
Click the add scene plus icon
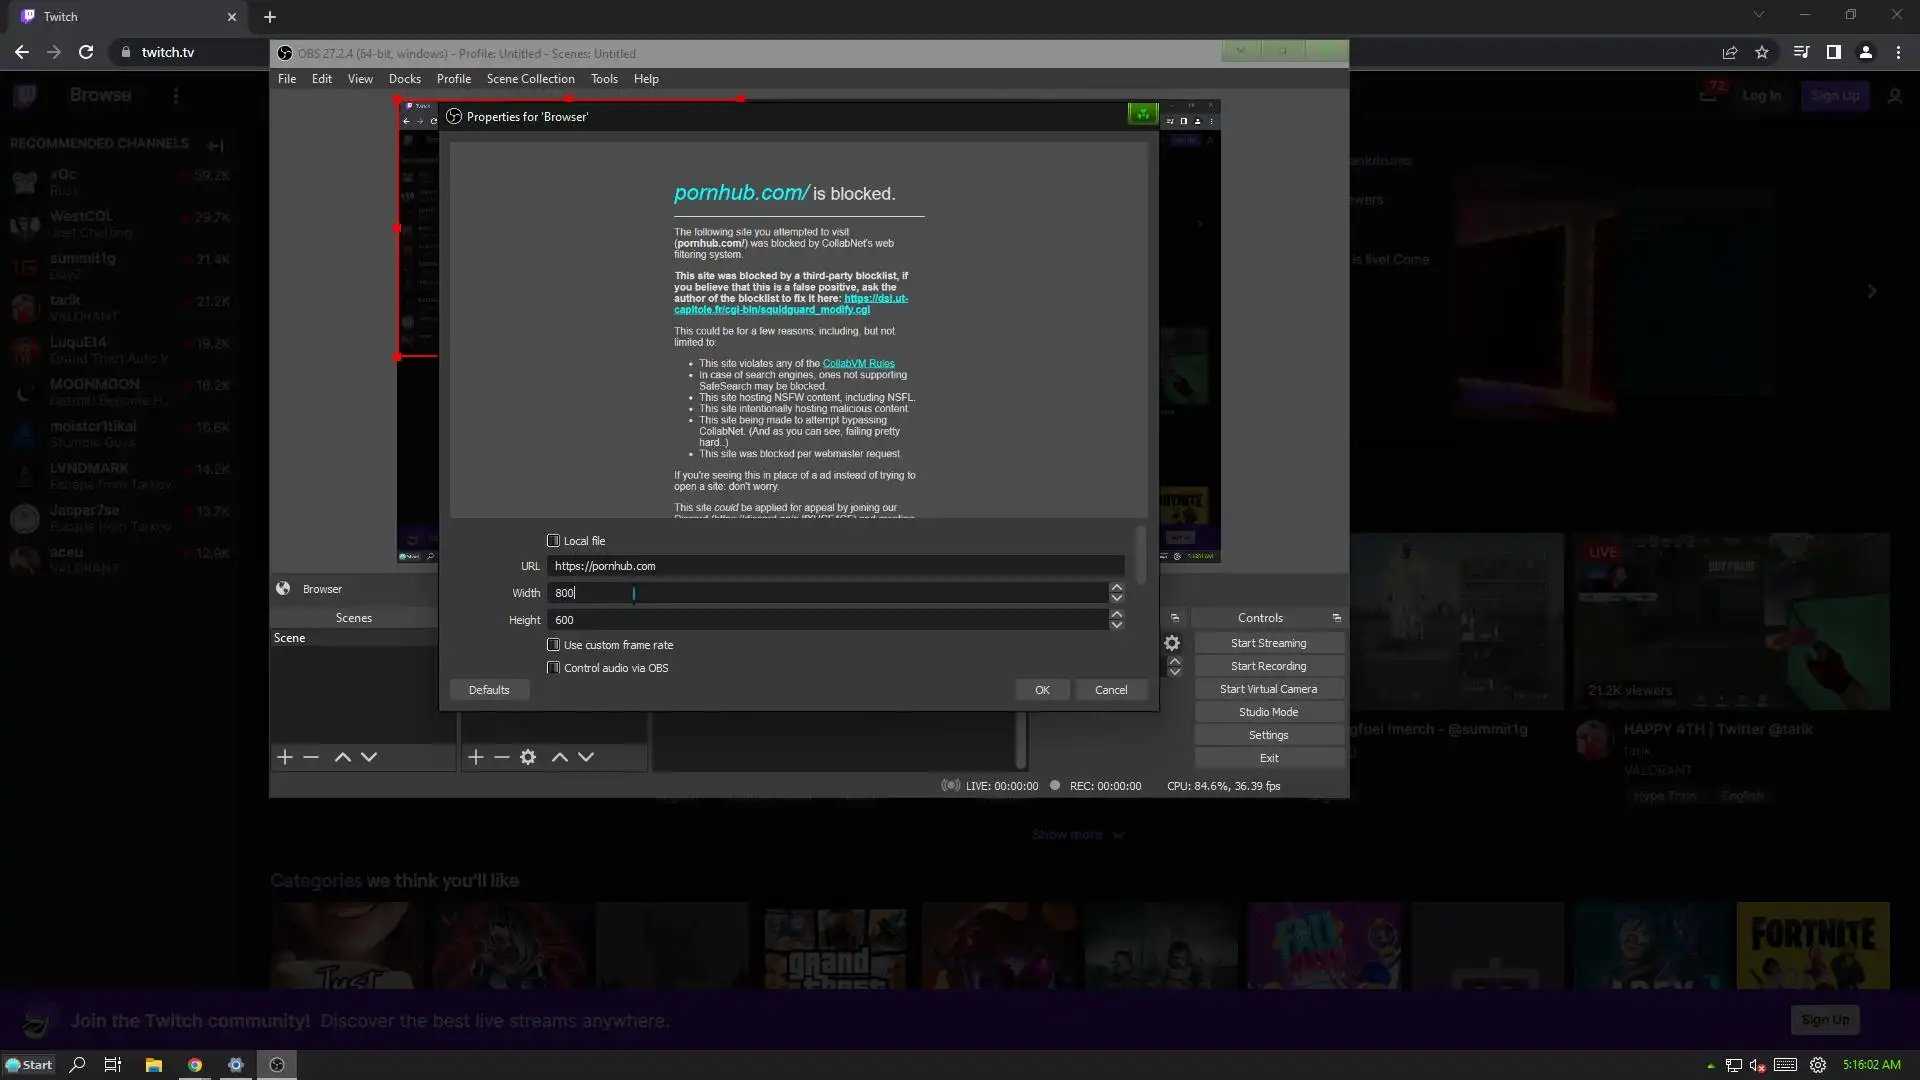click(x=285, y=757)
